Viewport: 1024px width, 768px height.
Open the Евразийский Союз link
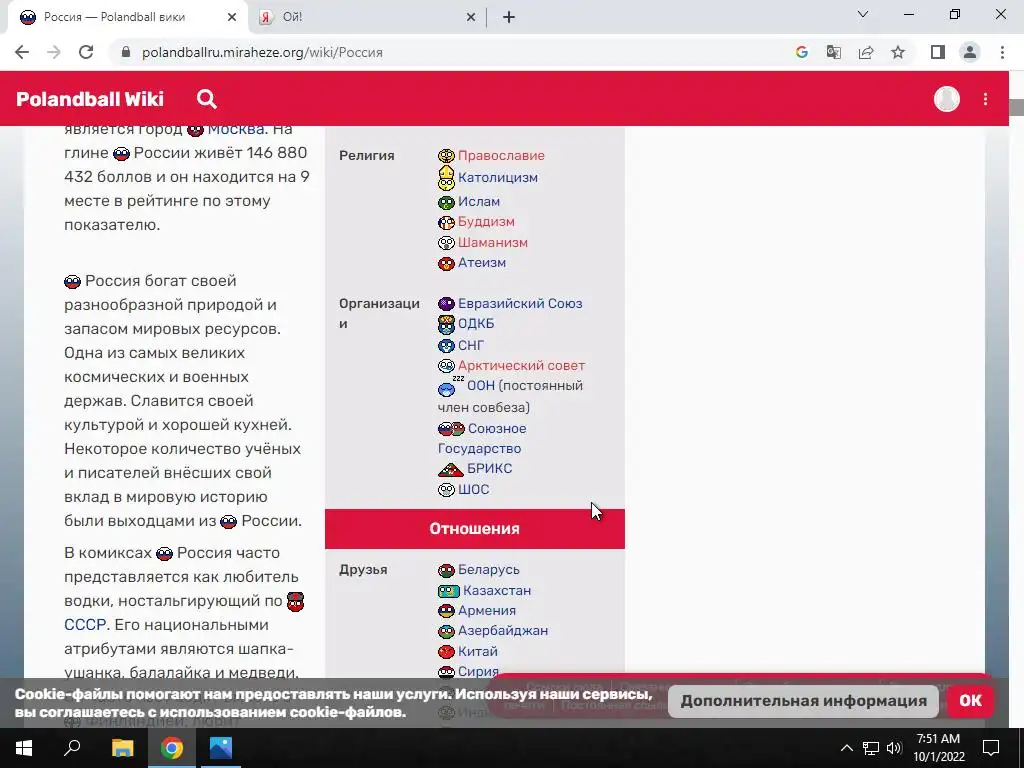520,304
